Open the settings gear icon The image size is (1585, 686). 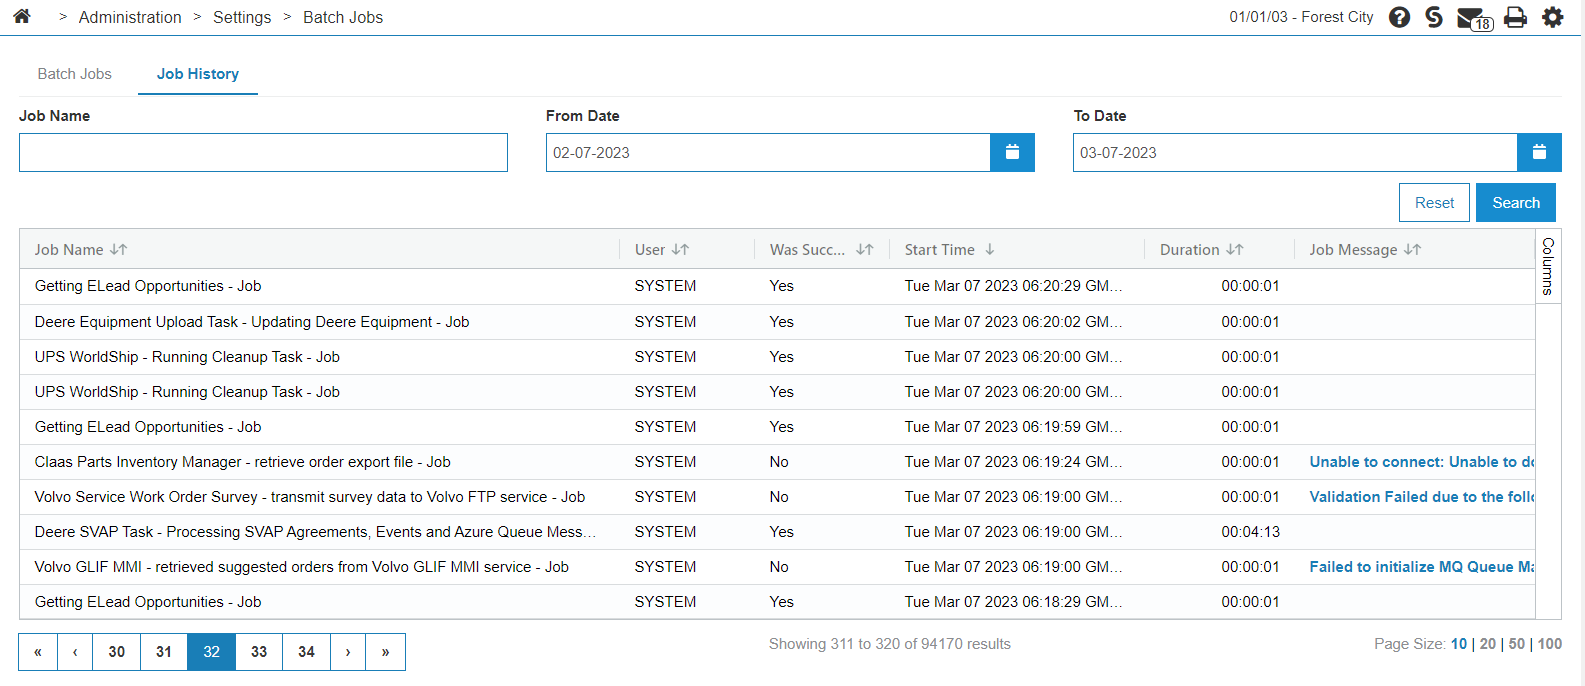click(1552, 17)
